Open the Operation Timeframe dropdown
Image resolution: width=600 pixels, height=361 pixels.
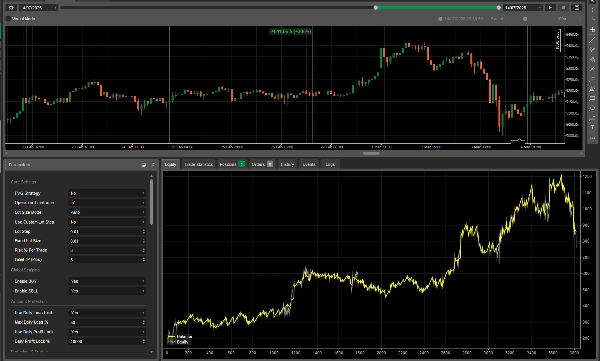(x=107, y=203)
